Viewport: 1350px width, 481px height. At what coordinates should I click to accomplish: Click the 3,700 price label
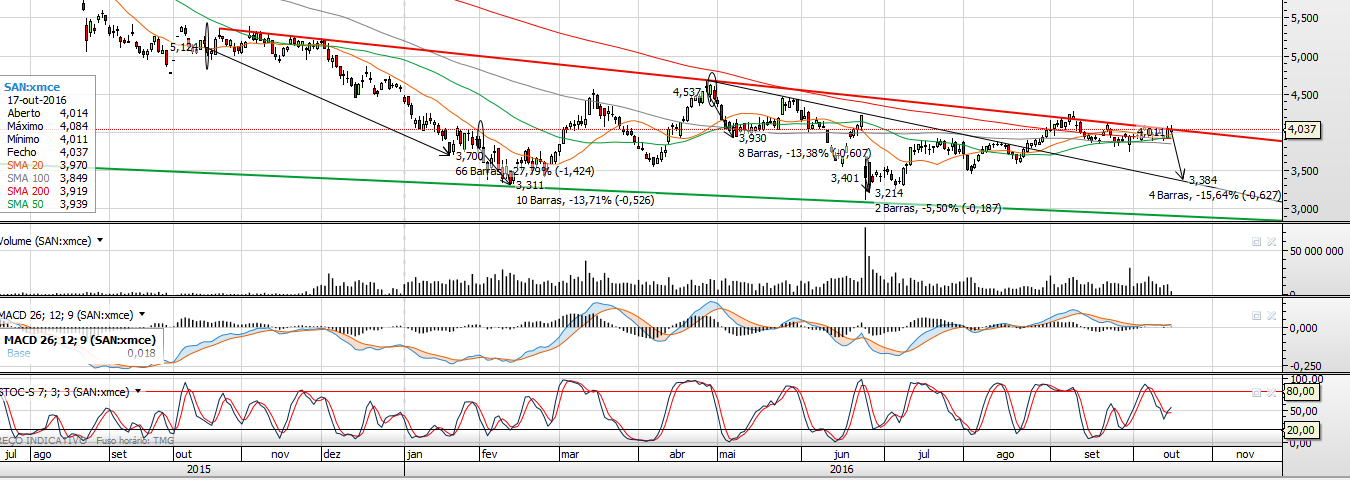pyautogui.click(x=469, y=157)
